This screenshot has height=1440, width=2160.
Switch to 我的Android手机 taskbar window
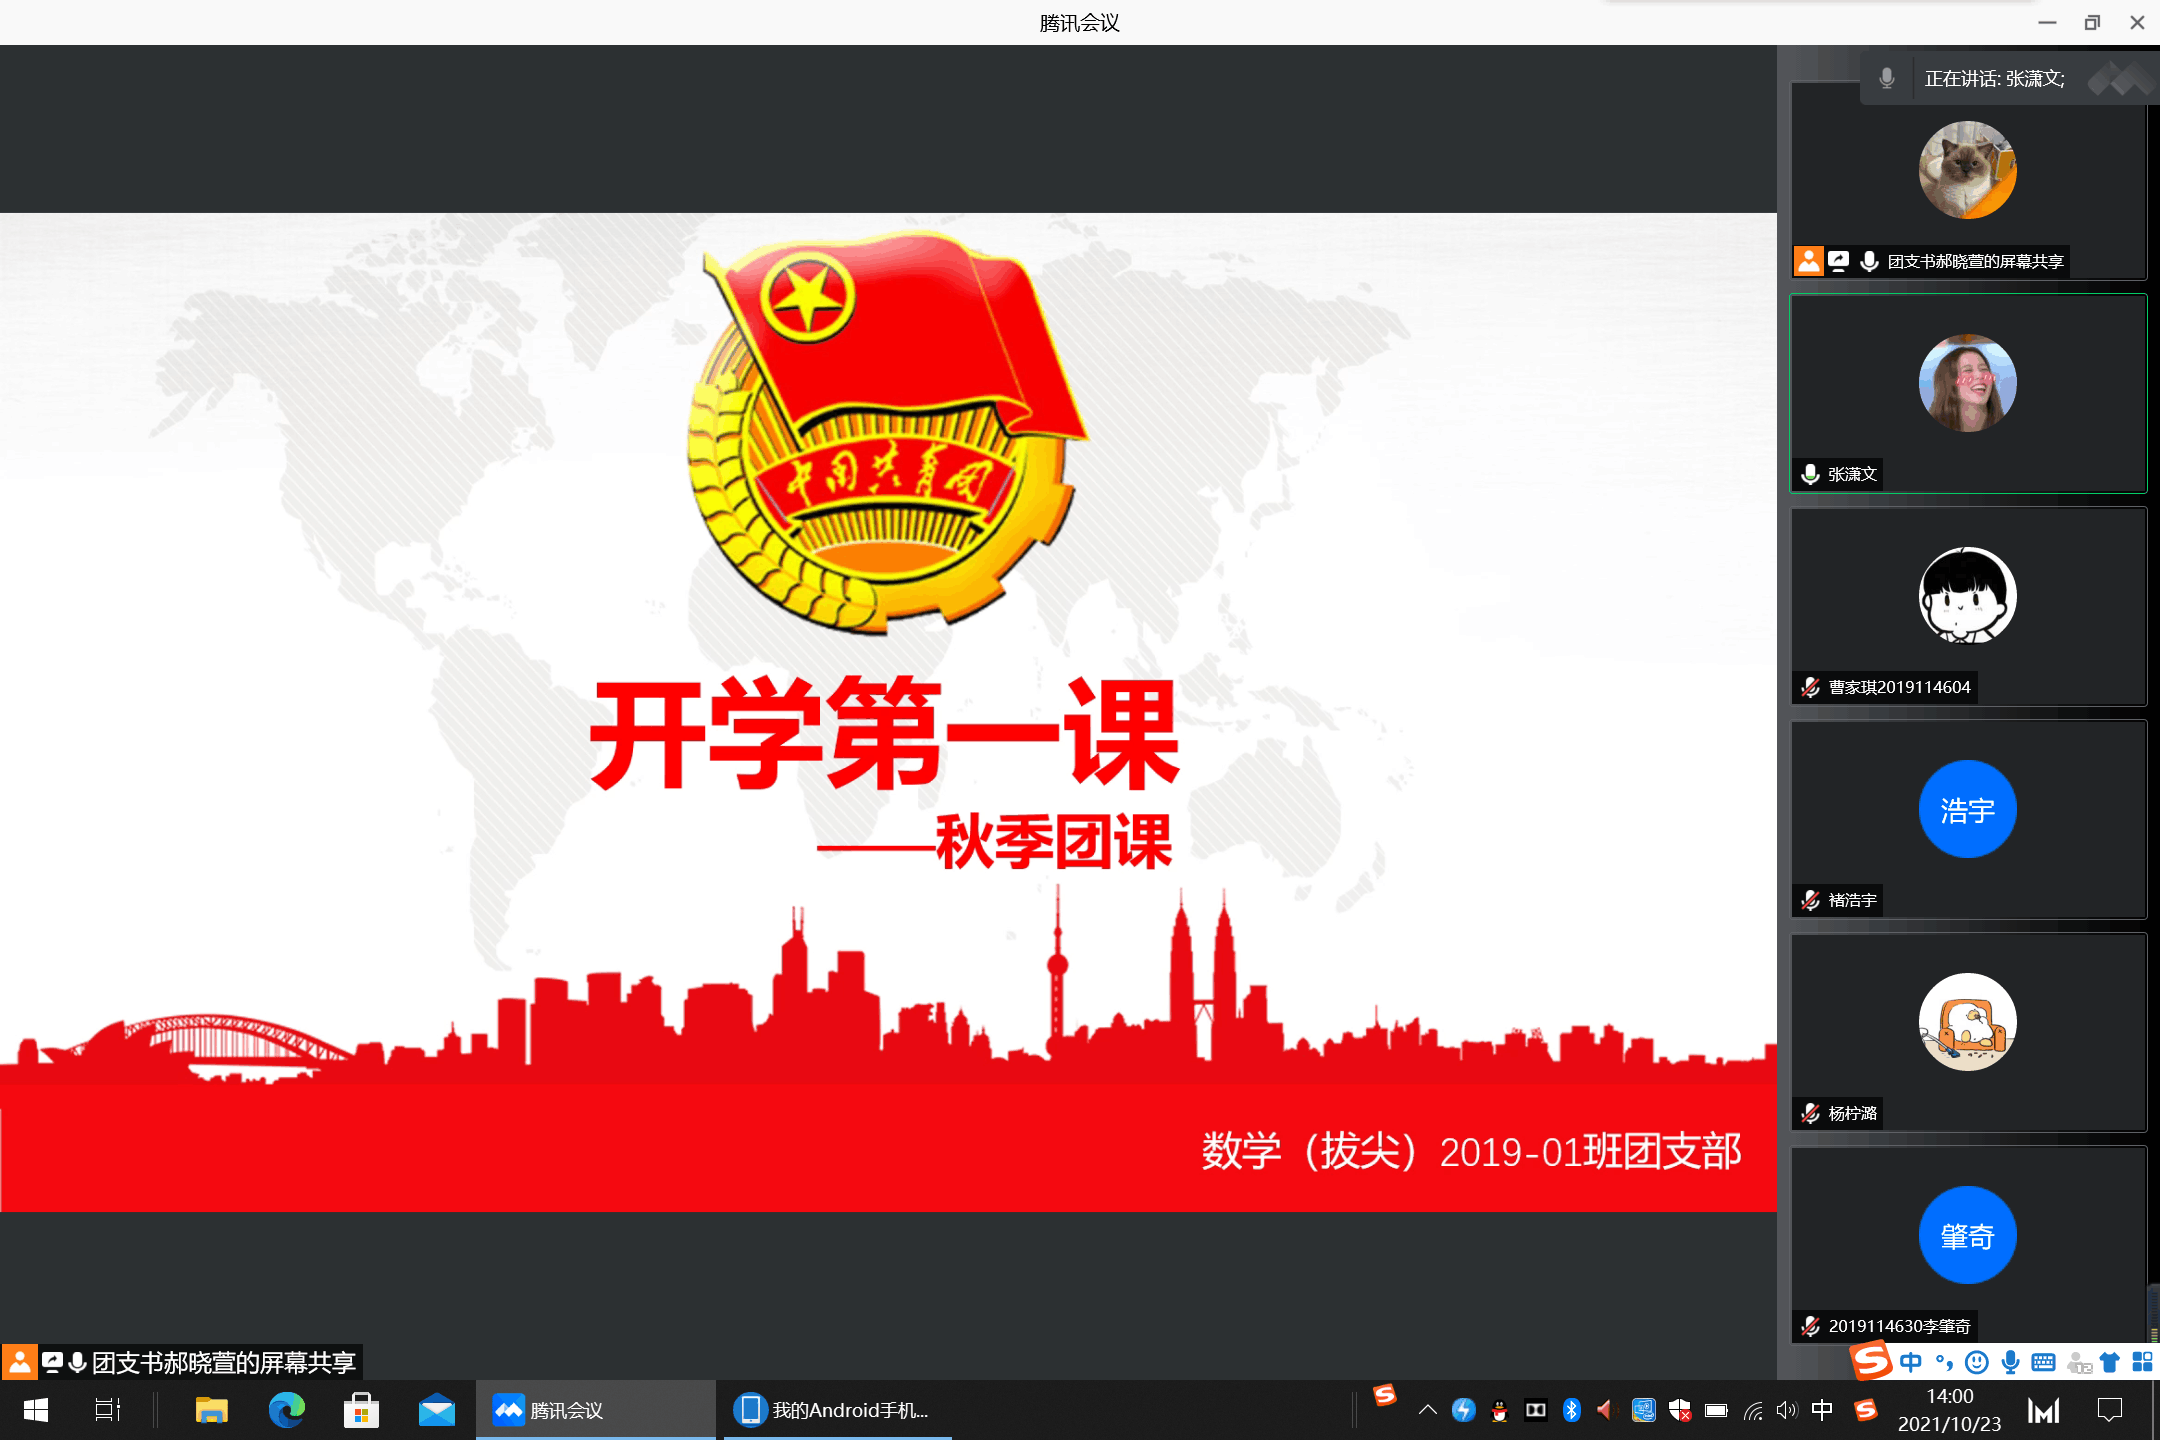pos(836,1410)
